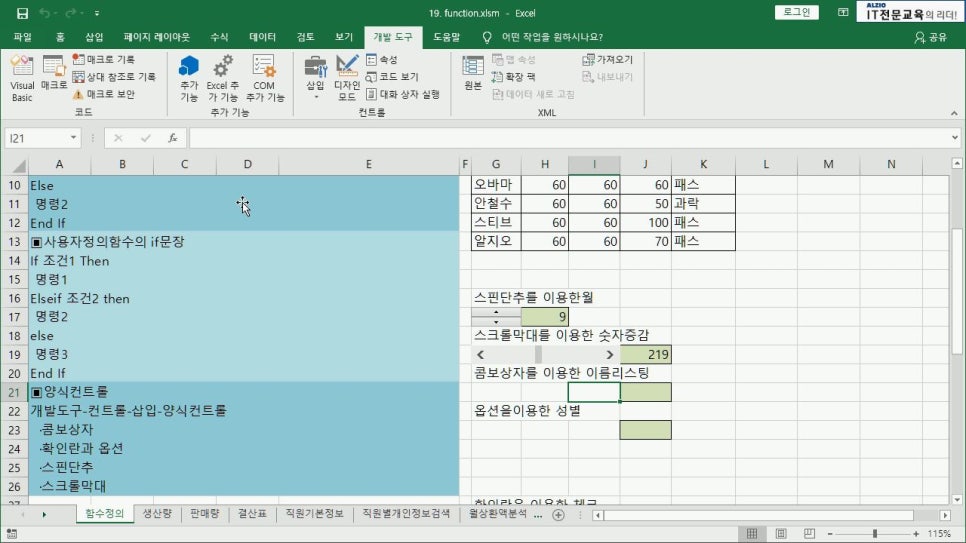Open 추가 기능 add-ins
Image resolution: width=966 pixels, height=543 pixels.
[189, 78]
